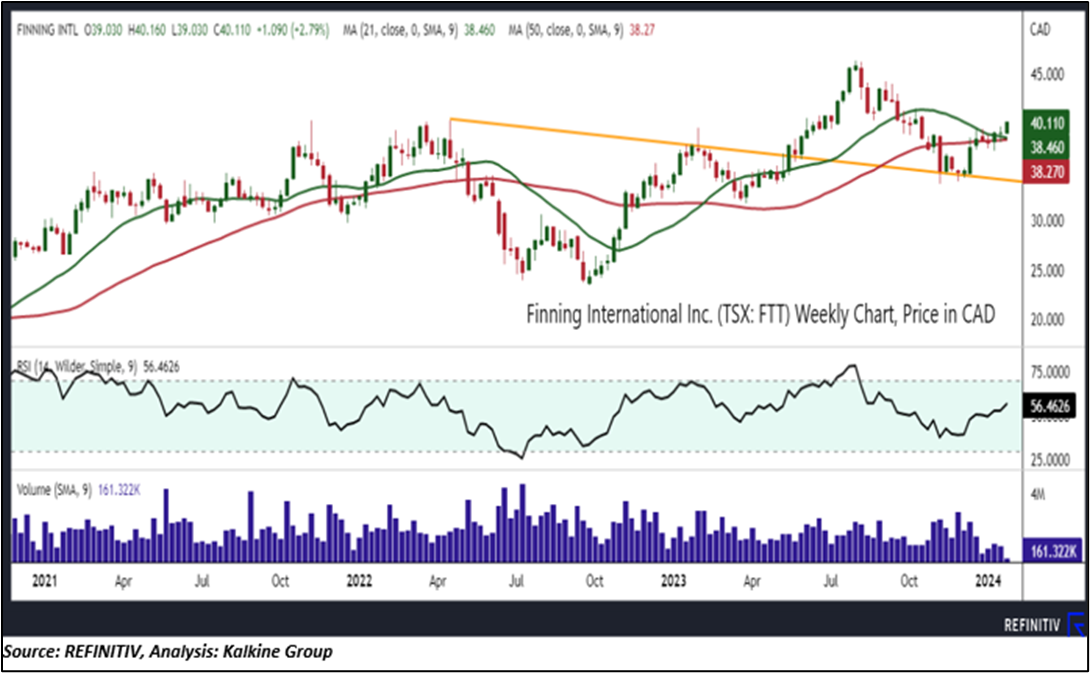The image size is (1090, 673).
Task: Click the 2021 time axis label
Action: click(x=45, y=581)
